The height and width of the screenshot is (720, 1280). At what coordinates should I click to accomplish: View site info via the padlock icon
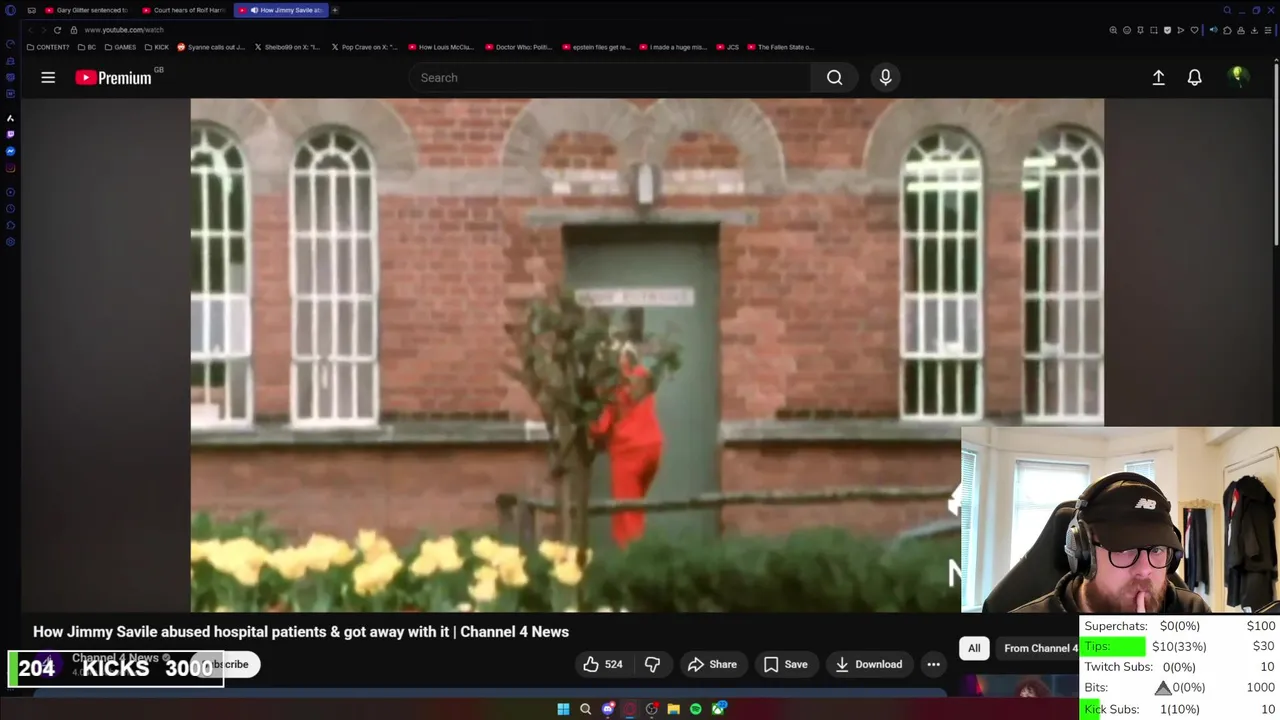click(x=74, y=30)
